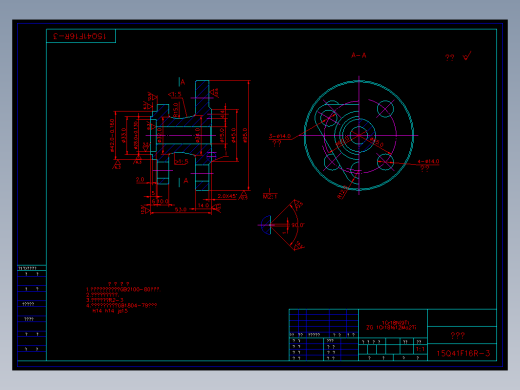Image resolution: width=520 pixels, height=390 pixels.
Task: Click the 15Q41F16R-3 part number in title block
Action: coord(463,353)
